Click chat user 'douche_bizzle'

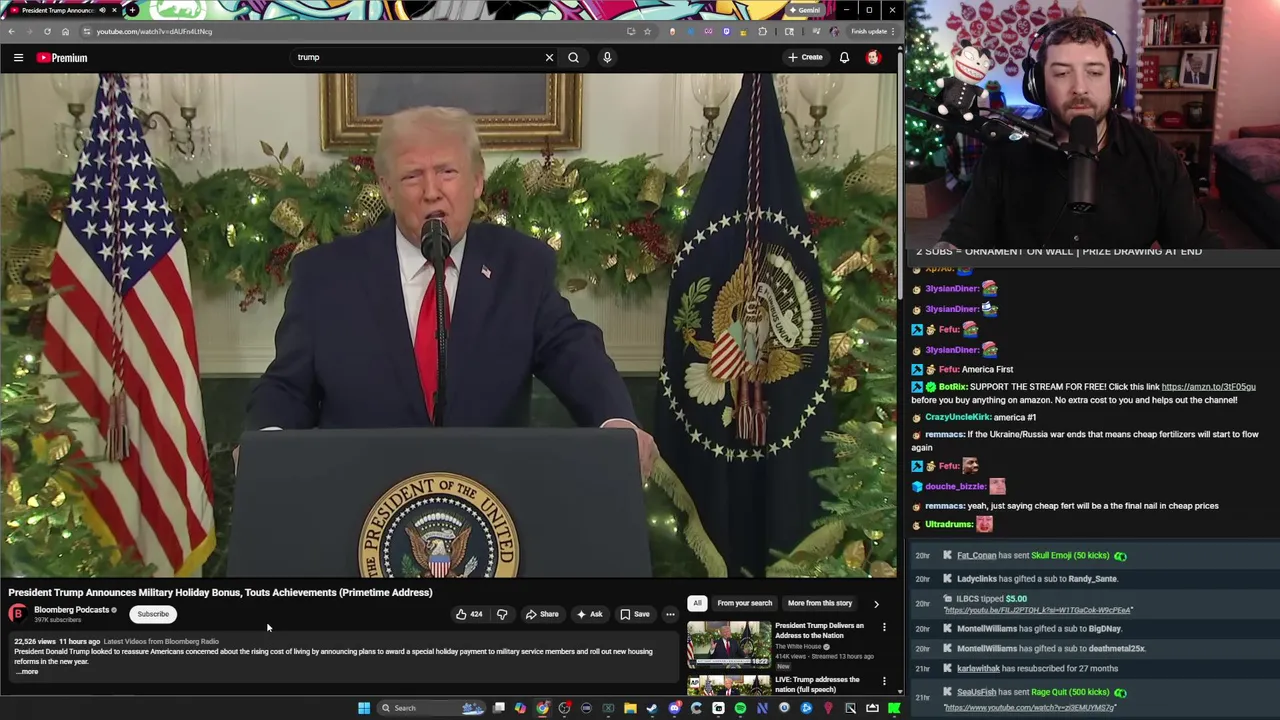955,487
